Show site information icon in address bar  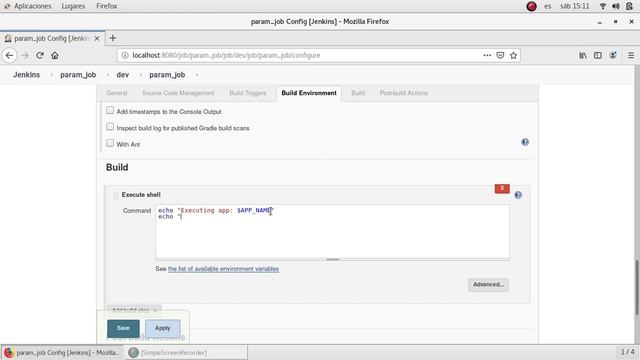point(125,55)
